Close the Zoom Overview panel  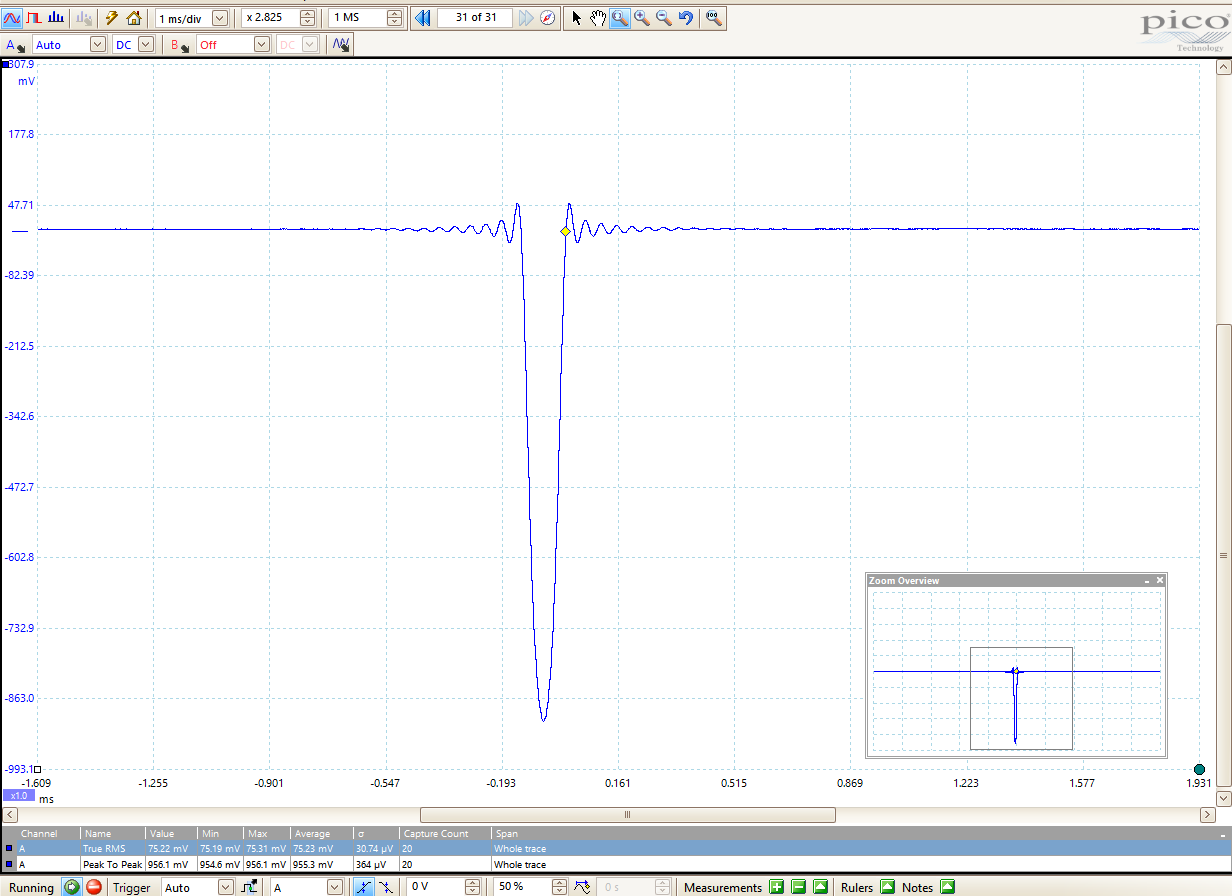pyautogui.click(x=1160, y=581)
